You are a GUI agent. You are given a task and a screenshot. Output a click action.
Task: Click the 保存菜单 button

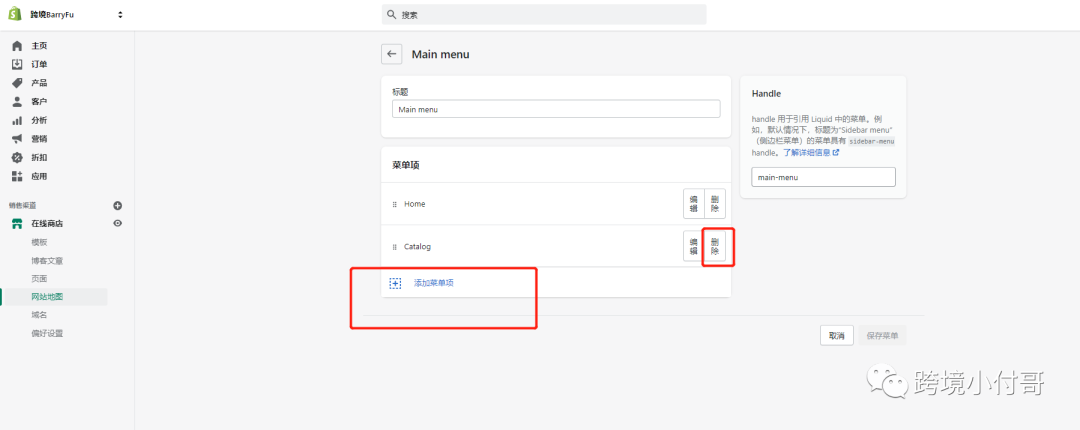[x=882, y=336]
